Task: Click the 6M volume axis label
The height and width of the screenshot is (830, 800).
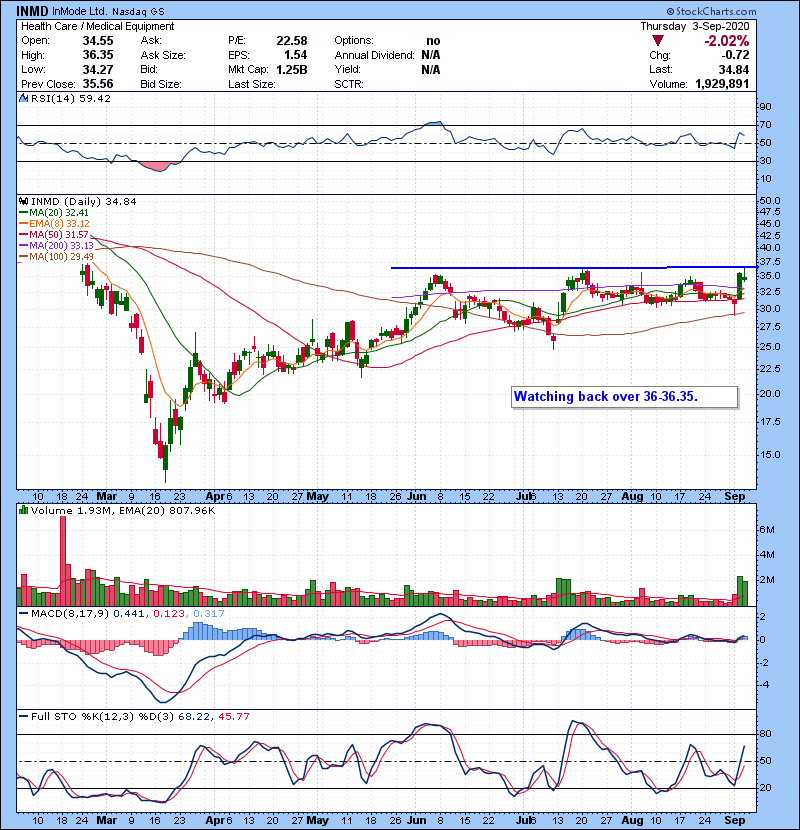Action: pos(767,529)
